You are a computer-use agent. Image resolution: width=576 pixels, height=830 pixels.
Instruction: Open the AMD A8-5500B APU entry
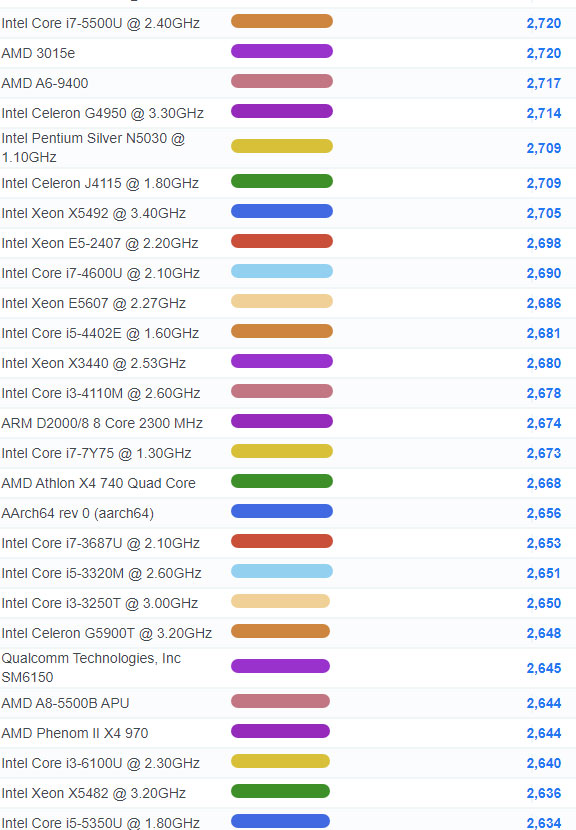(66, 703)
